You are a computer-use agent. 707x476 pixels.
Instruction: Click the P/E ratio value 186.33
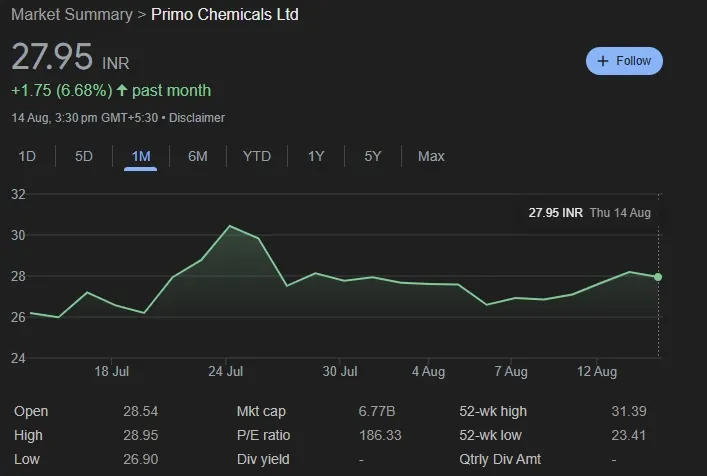[380, 436]
